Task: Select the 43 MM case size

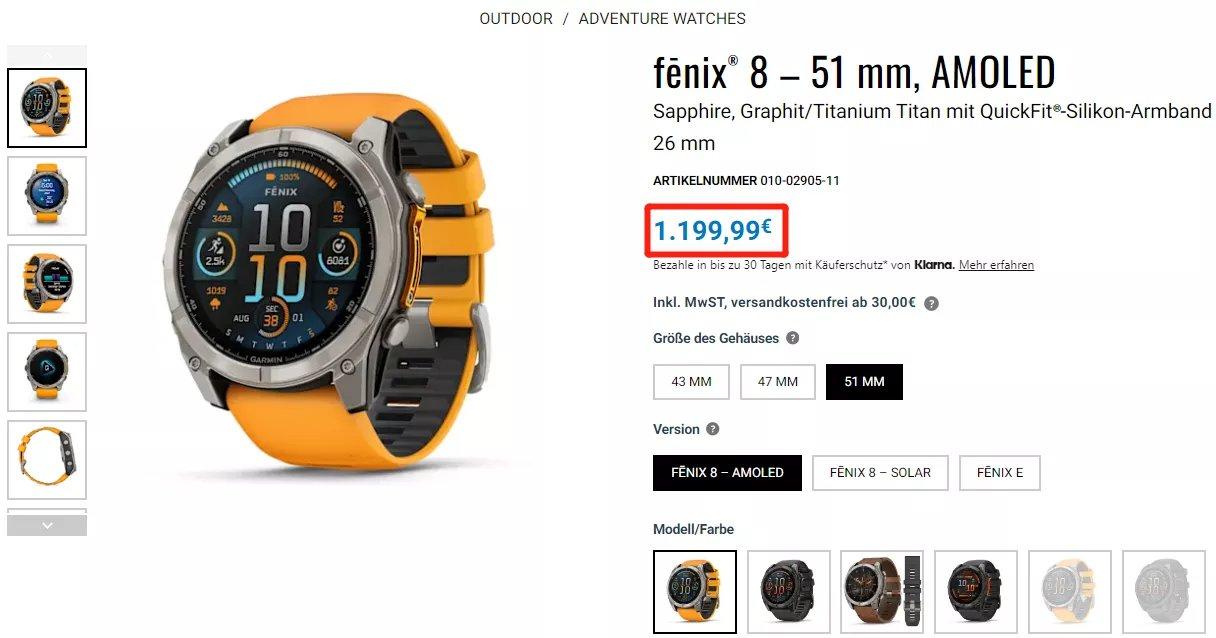Action: pyautogui.click(x=691, y=382)
